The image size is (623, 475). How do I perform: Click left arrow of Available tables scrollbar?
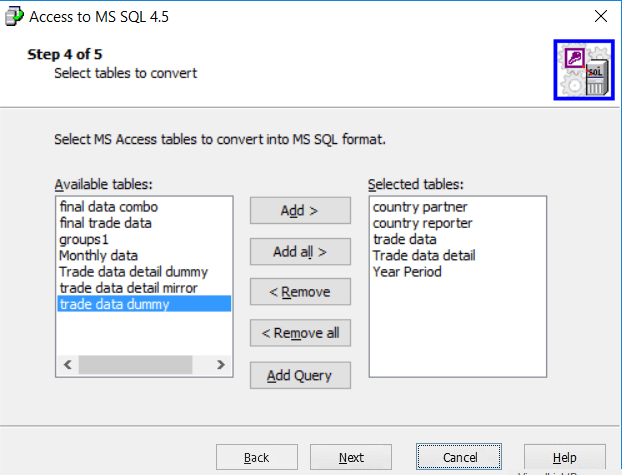tap(68, 365)
